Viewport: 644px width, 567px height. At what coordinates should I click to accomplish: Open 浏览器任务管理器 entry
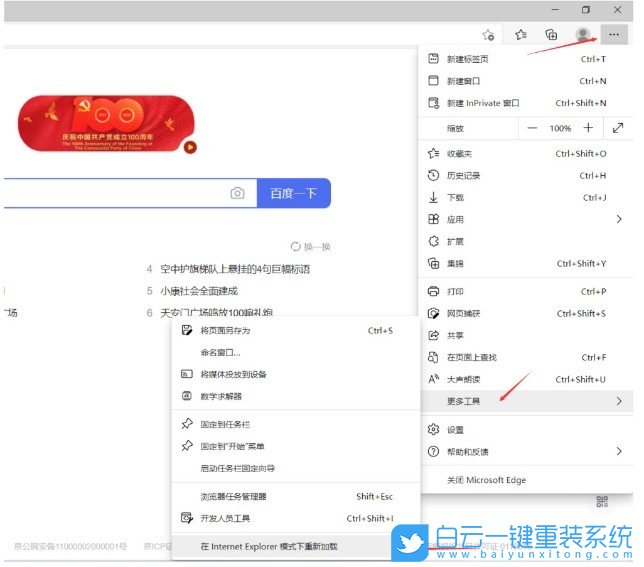tap(296, 496)
